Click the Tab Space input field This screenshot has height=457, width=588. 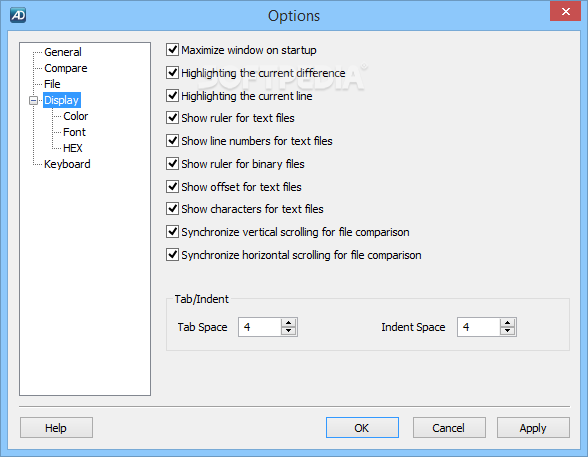(260, 327)
